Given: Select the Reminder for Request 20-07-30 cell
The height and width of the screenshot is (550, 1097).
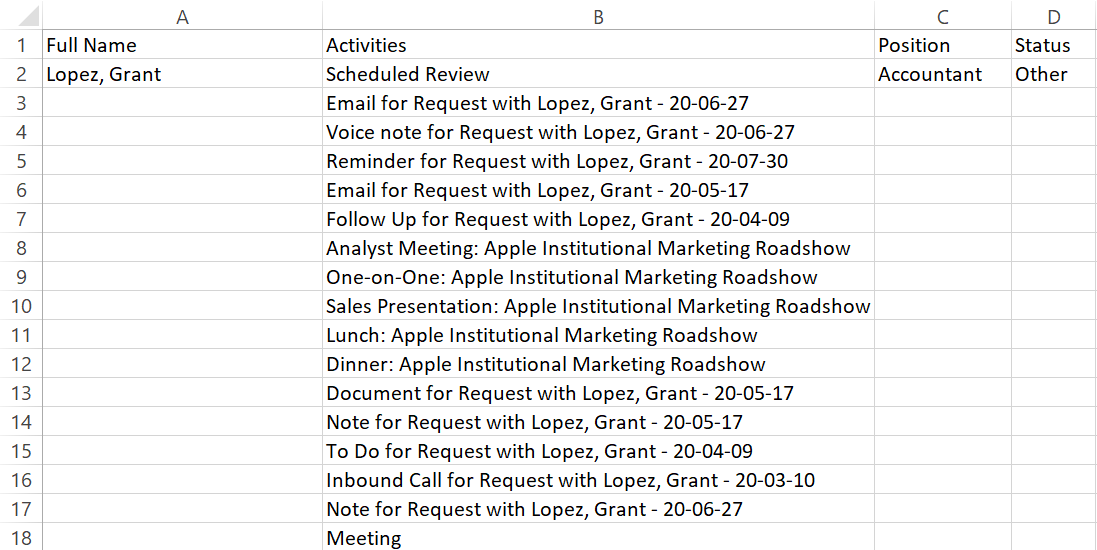Looking at the screenshot, I should (x=598, y=161).
